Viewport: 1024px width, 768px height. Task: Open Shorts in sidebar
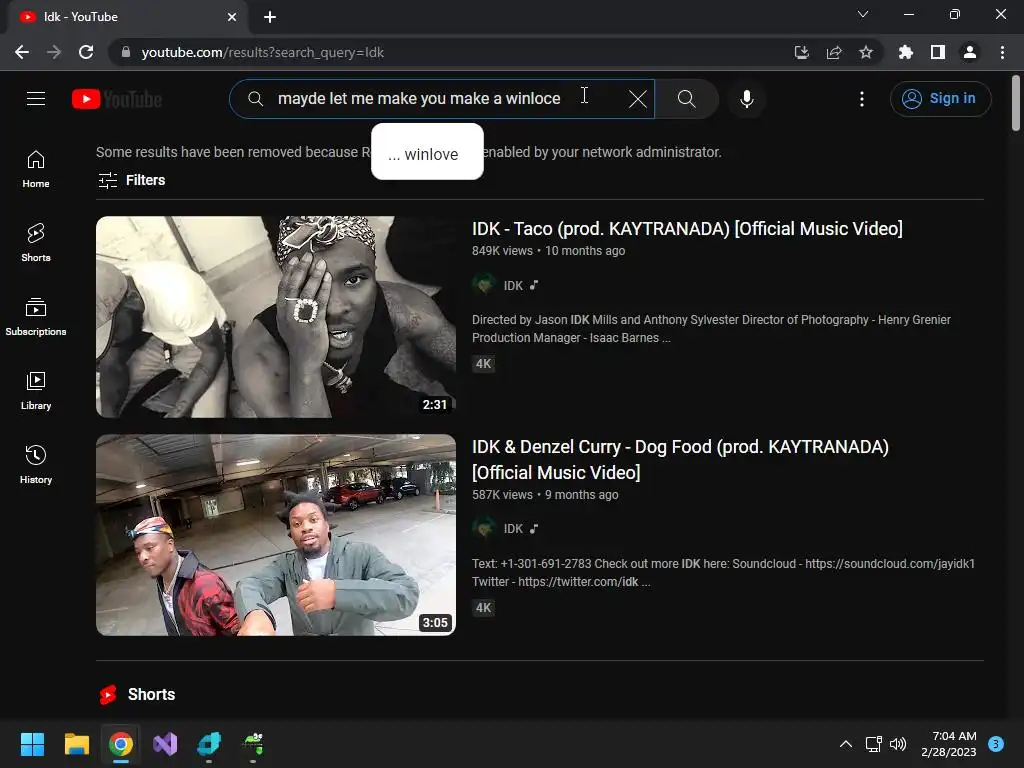click(x=36, y=243)
